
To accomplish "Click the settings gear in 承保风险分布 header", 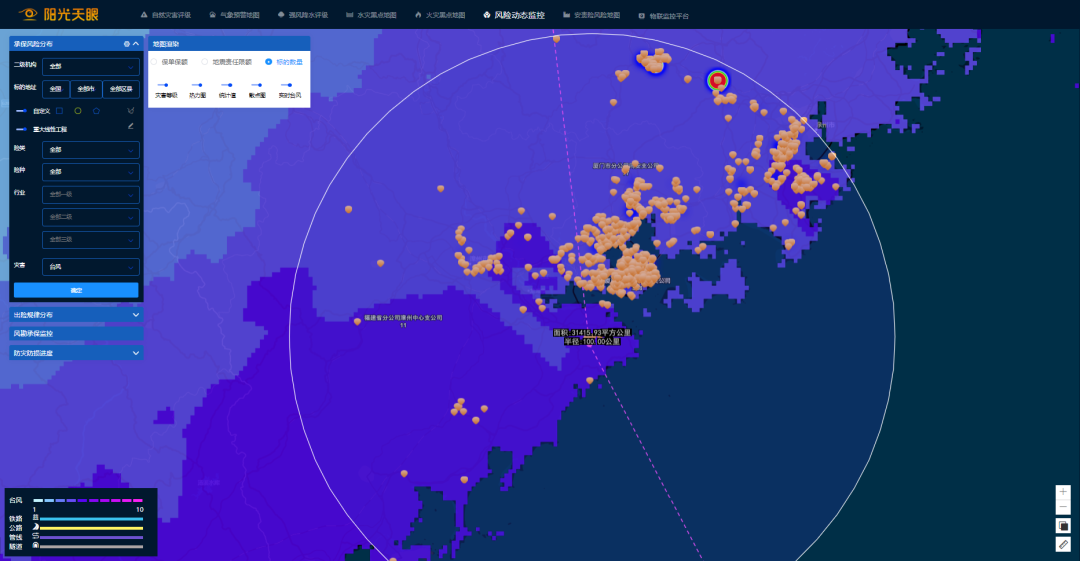I will point(126,44).
